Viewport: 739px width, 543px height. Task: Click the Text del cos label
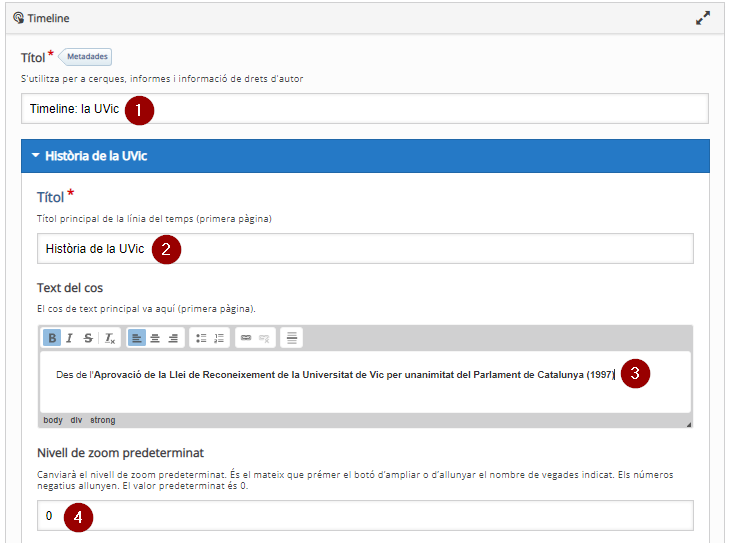70,288
